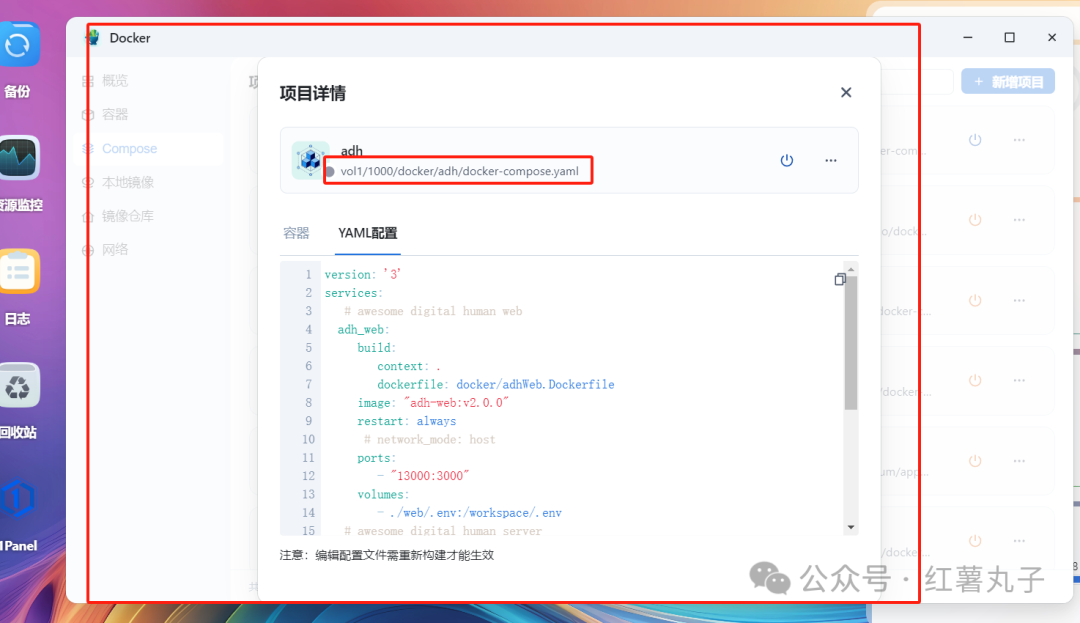
Task: Click the YAML editor scrollbar thumb
Action: pyautogui.click(x=851, y=343)
